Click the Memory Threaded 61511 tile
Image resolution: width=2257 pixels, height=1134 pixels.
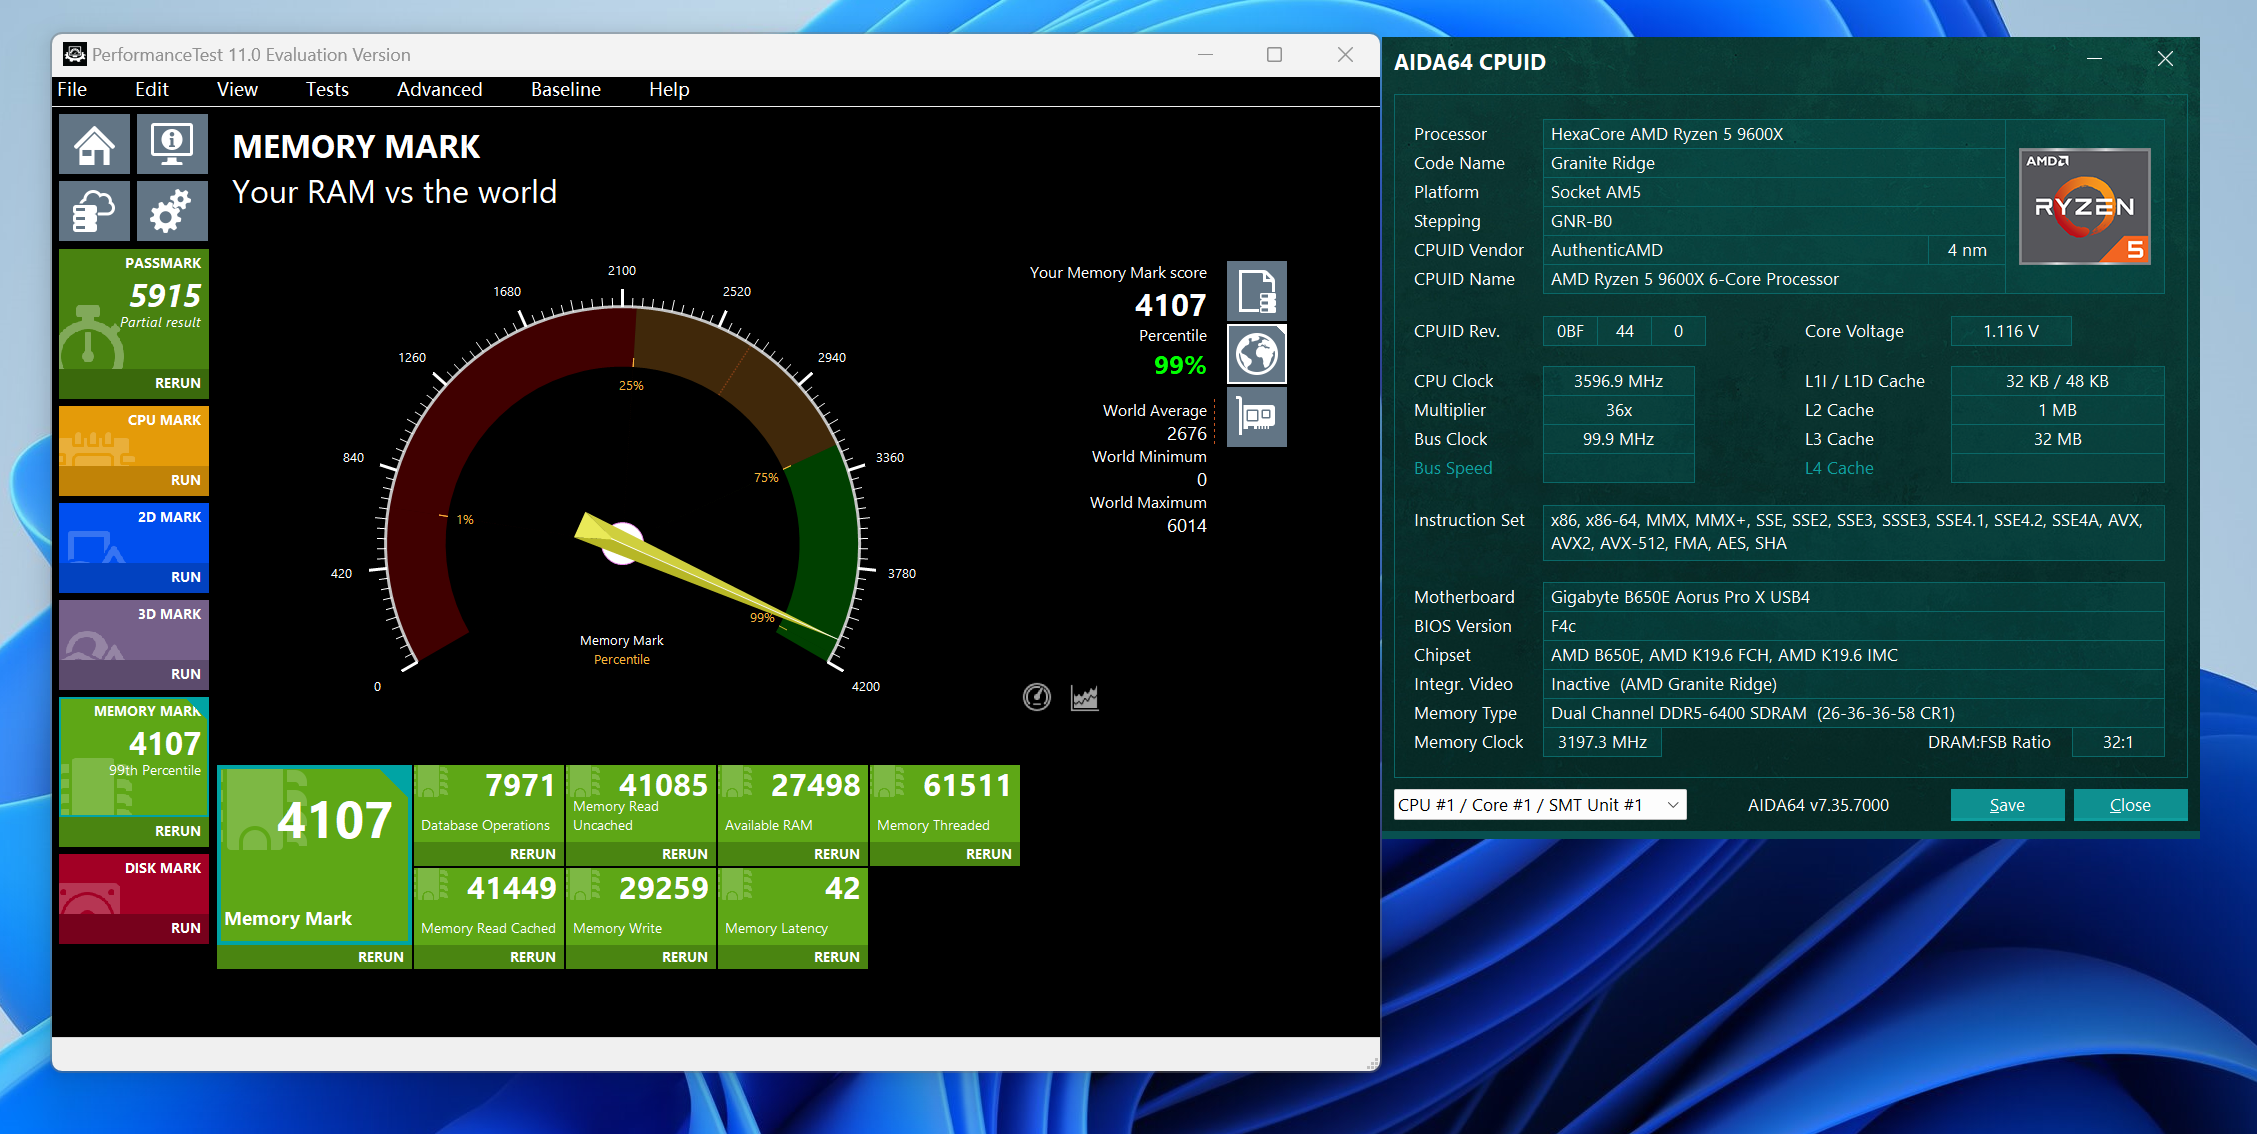click(944, 803)
